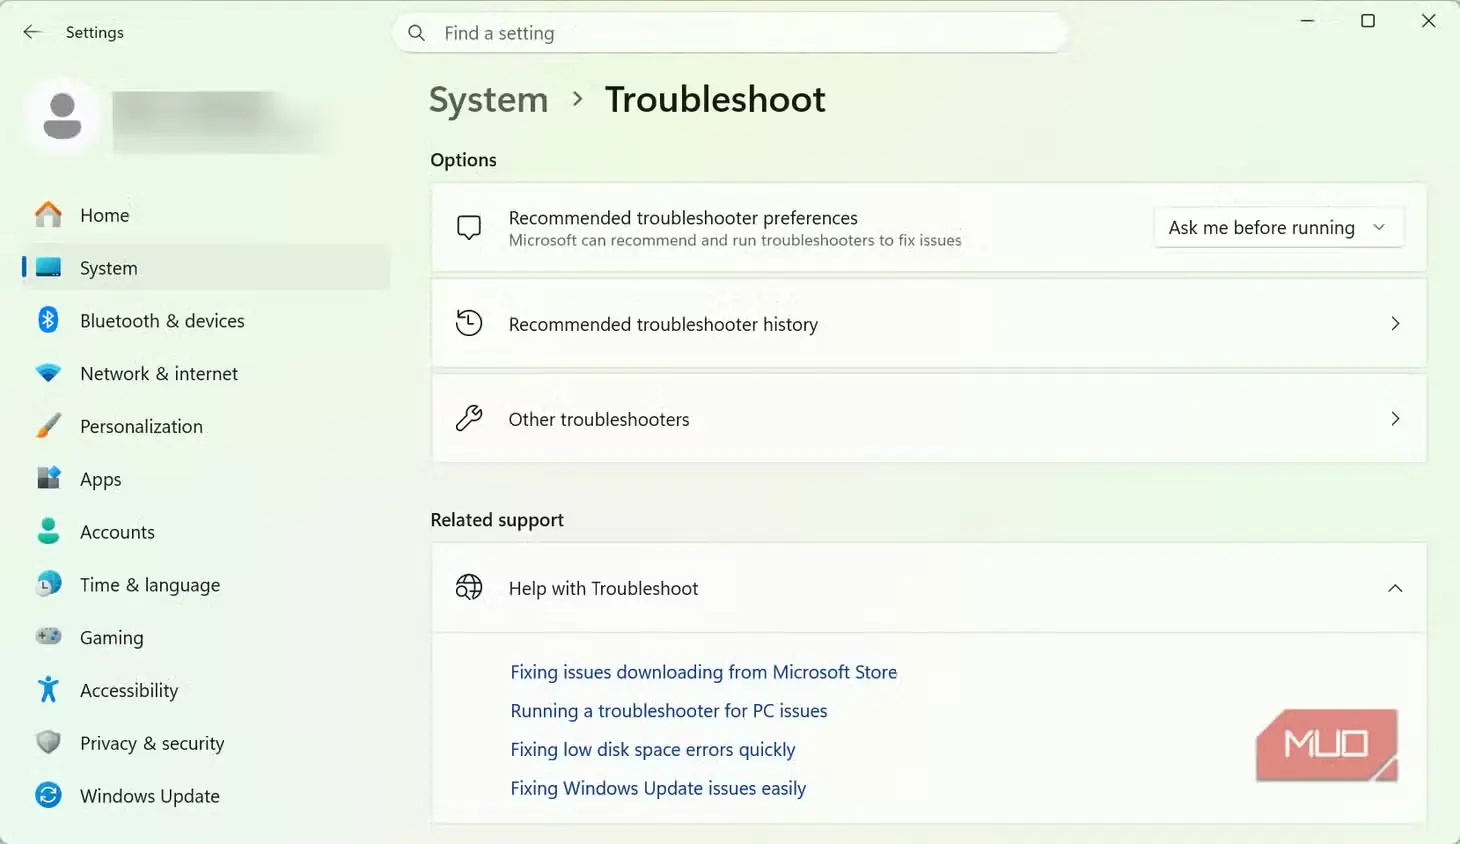Image resolution: width=1460 pixels, height=844 pixels.
Task: Close the Settings window
Action: click(1429, 21)
